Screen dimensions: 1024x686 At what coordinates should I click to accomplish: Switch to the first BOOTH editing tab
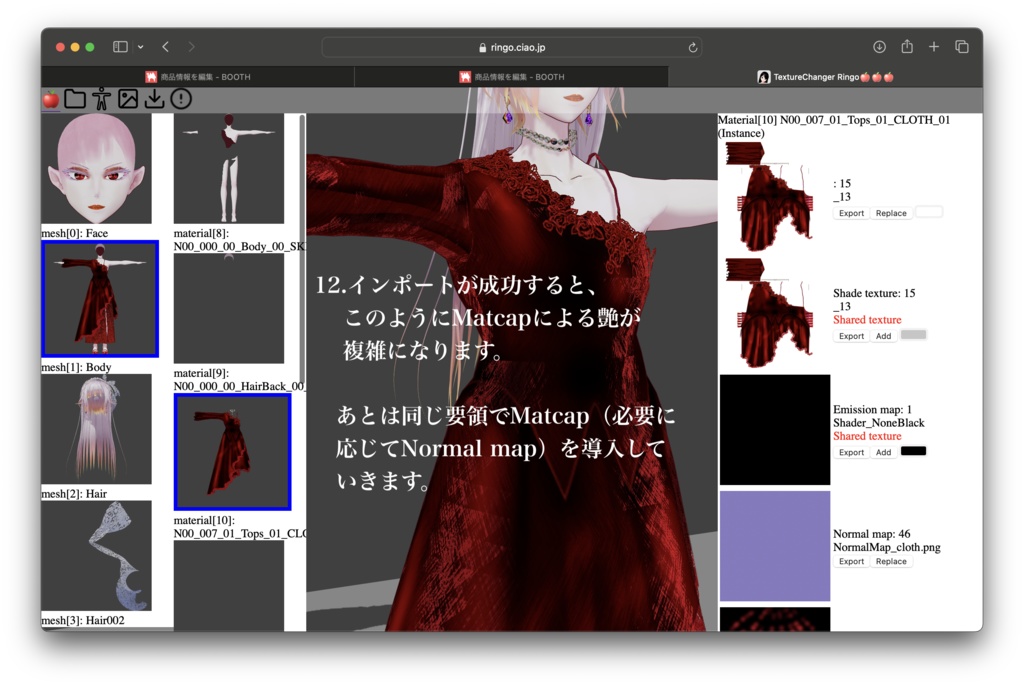point(198,75)
